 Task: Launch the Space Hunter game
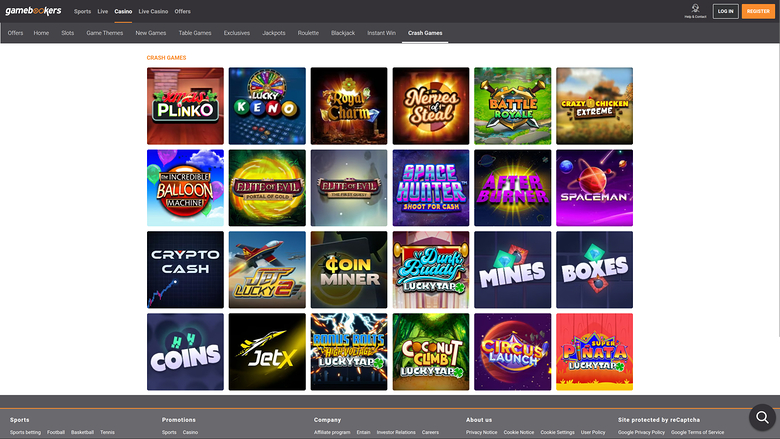tap(431, 188)
